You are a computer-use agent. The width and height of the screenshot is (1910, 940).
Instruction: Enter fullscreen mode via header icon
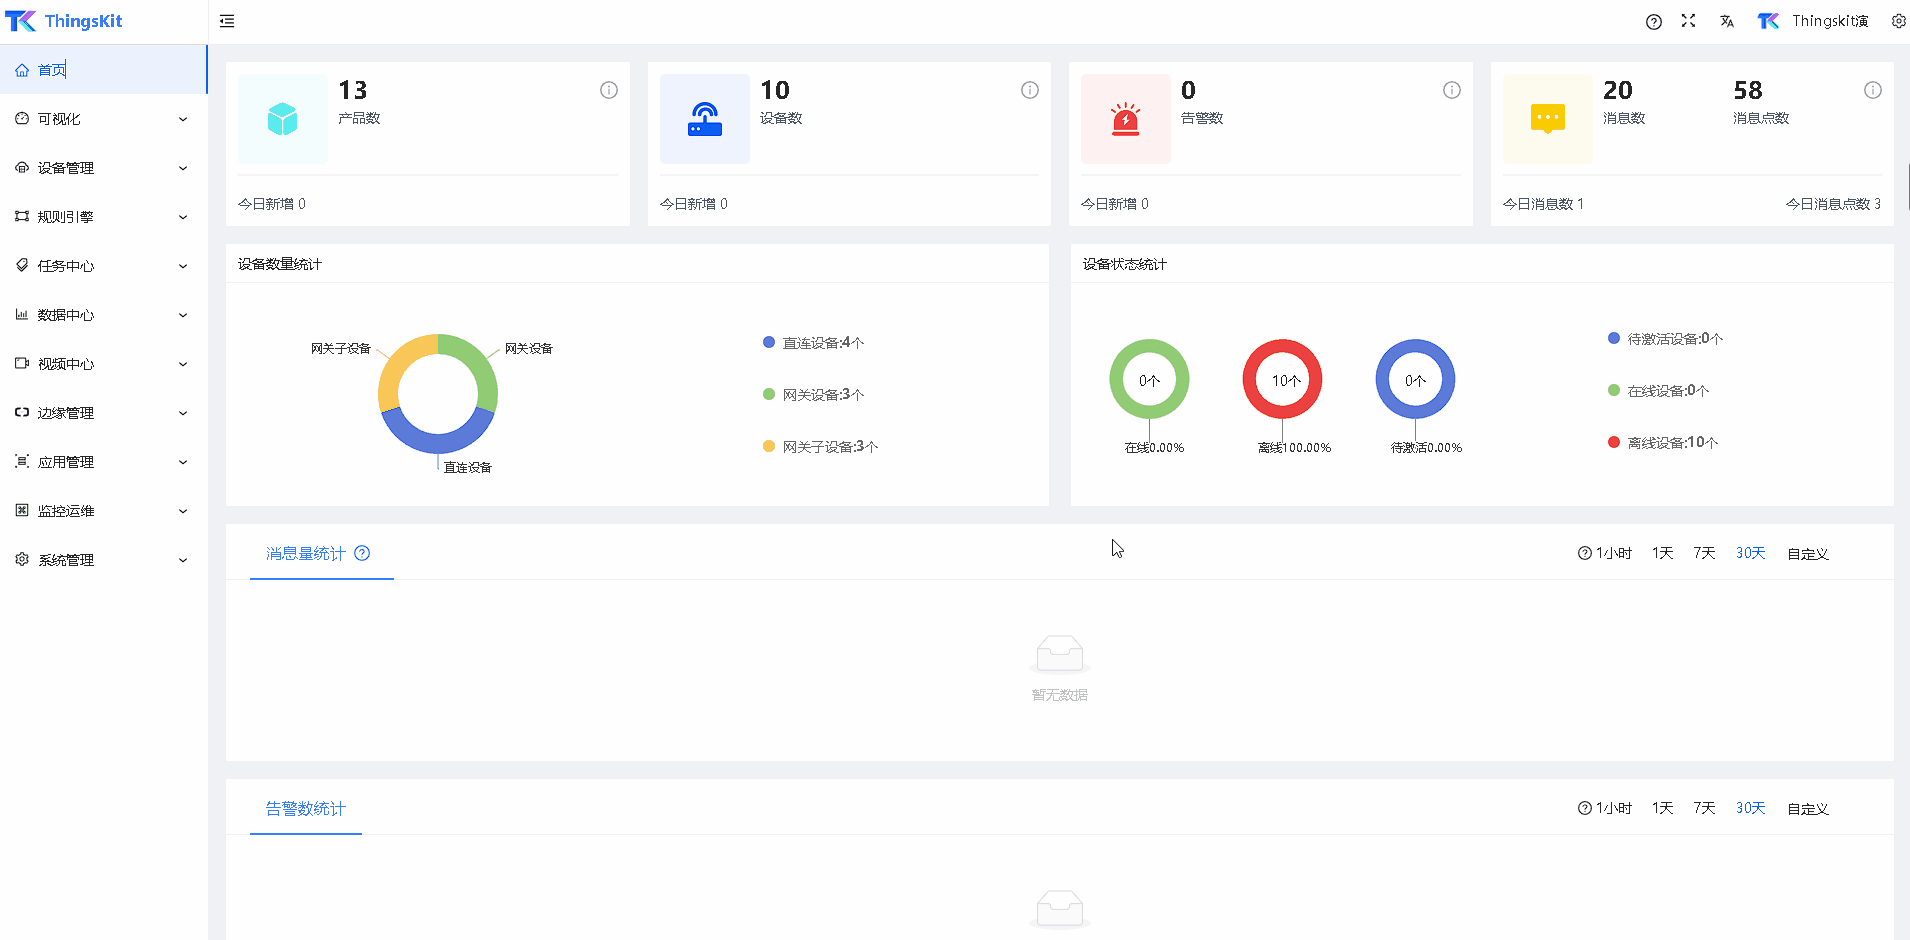1689,21
